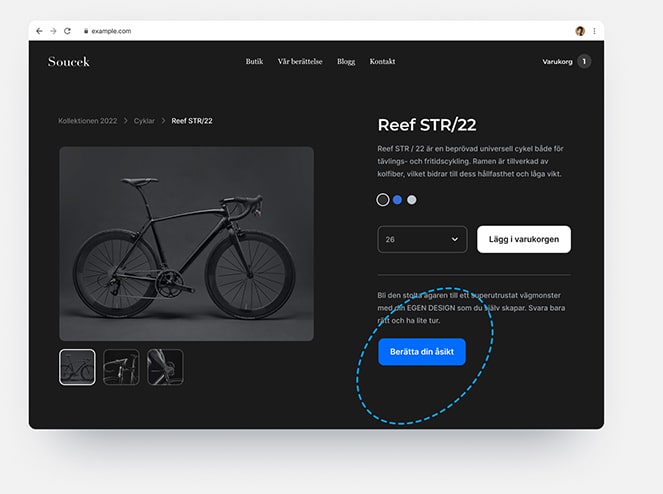Click the browser back arrow
The image size is (663, 494).
coord(39,31)
